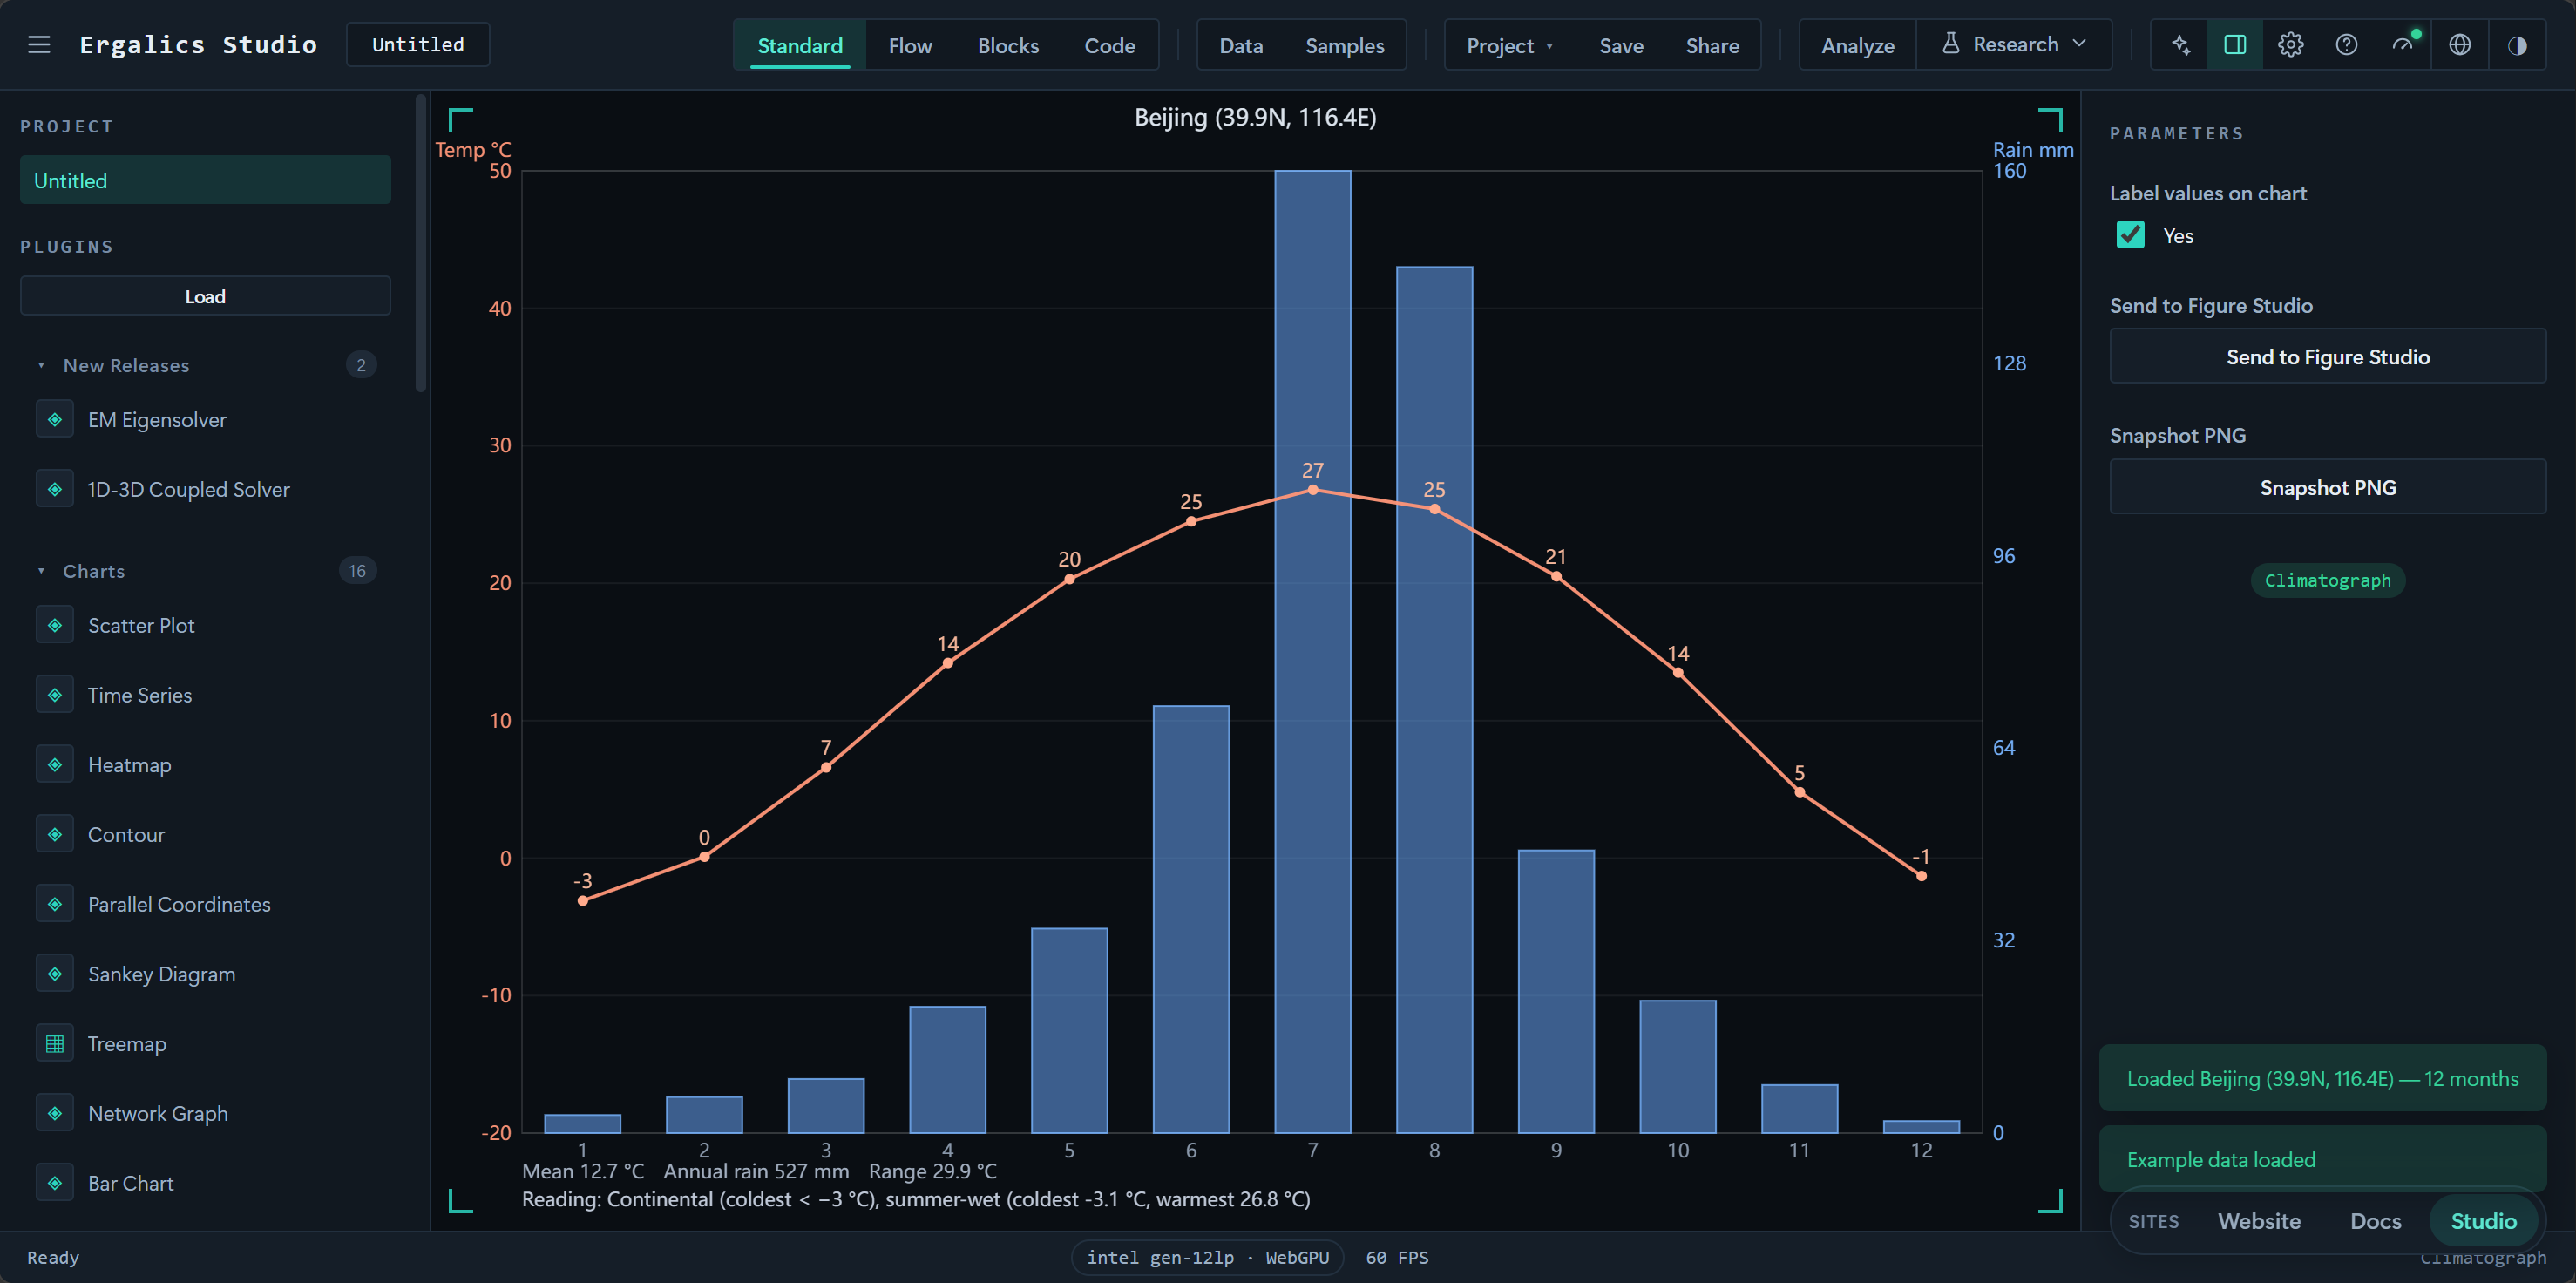Select the Untitled project in sidebar
Viewport: 2576px width, 1283px height.
[205, 180]
